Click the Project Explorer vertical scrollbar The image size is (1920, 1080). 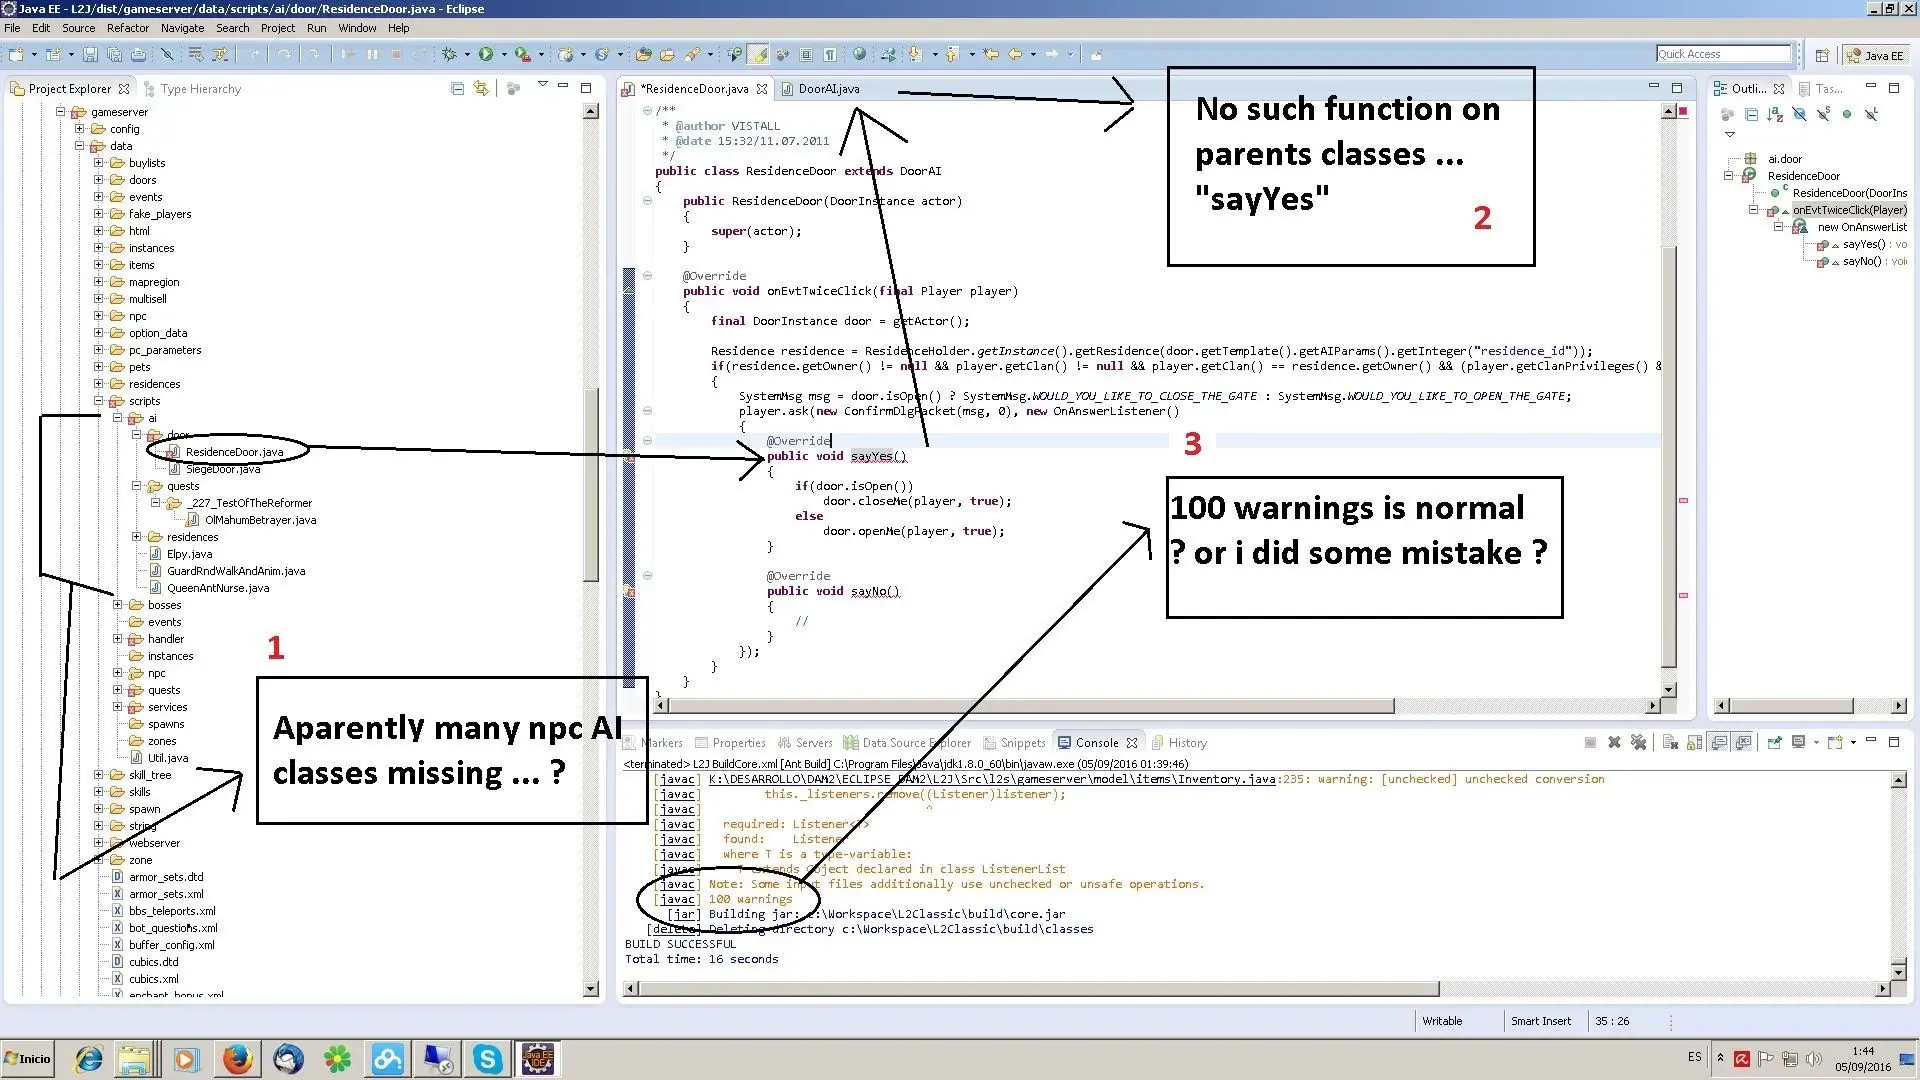tap(590, 550)
